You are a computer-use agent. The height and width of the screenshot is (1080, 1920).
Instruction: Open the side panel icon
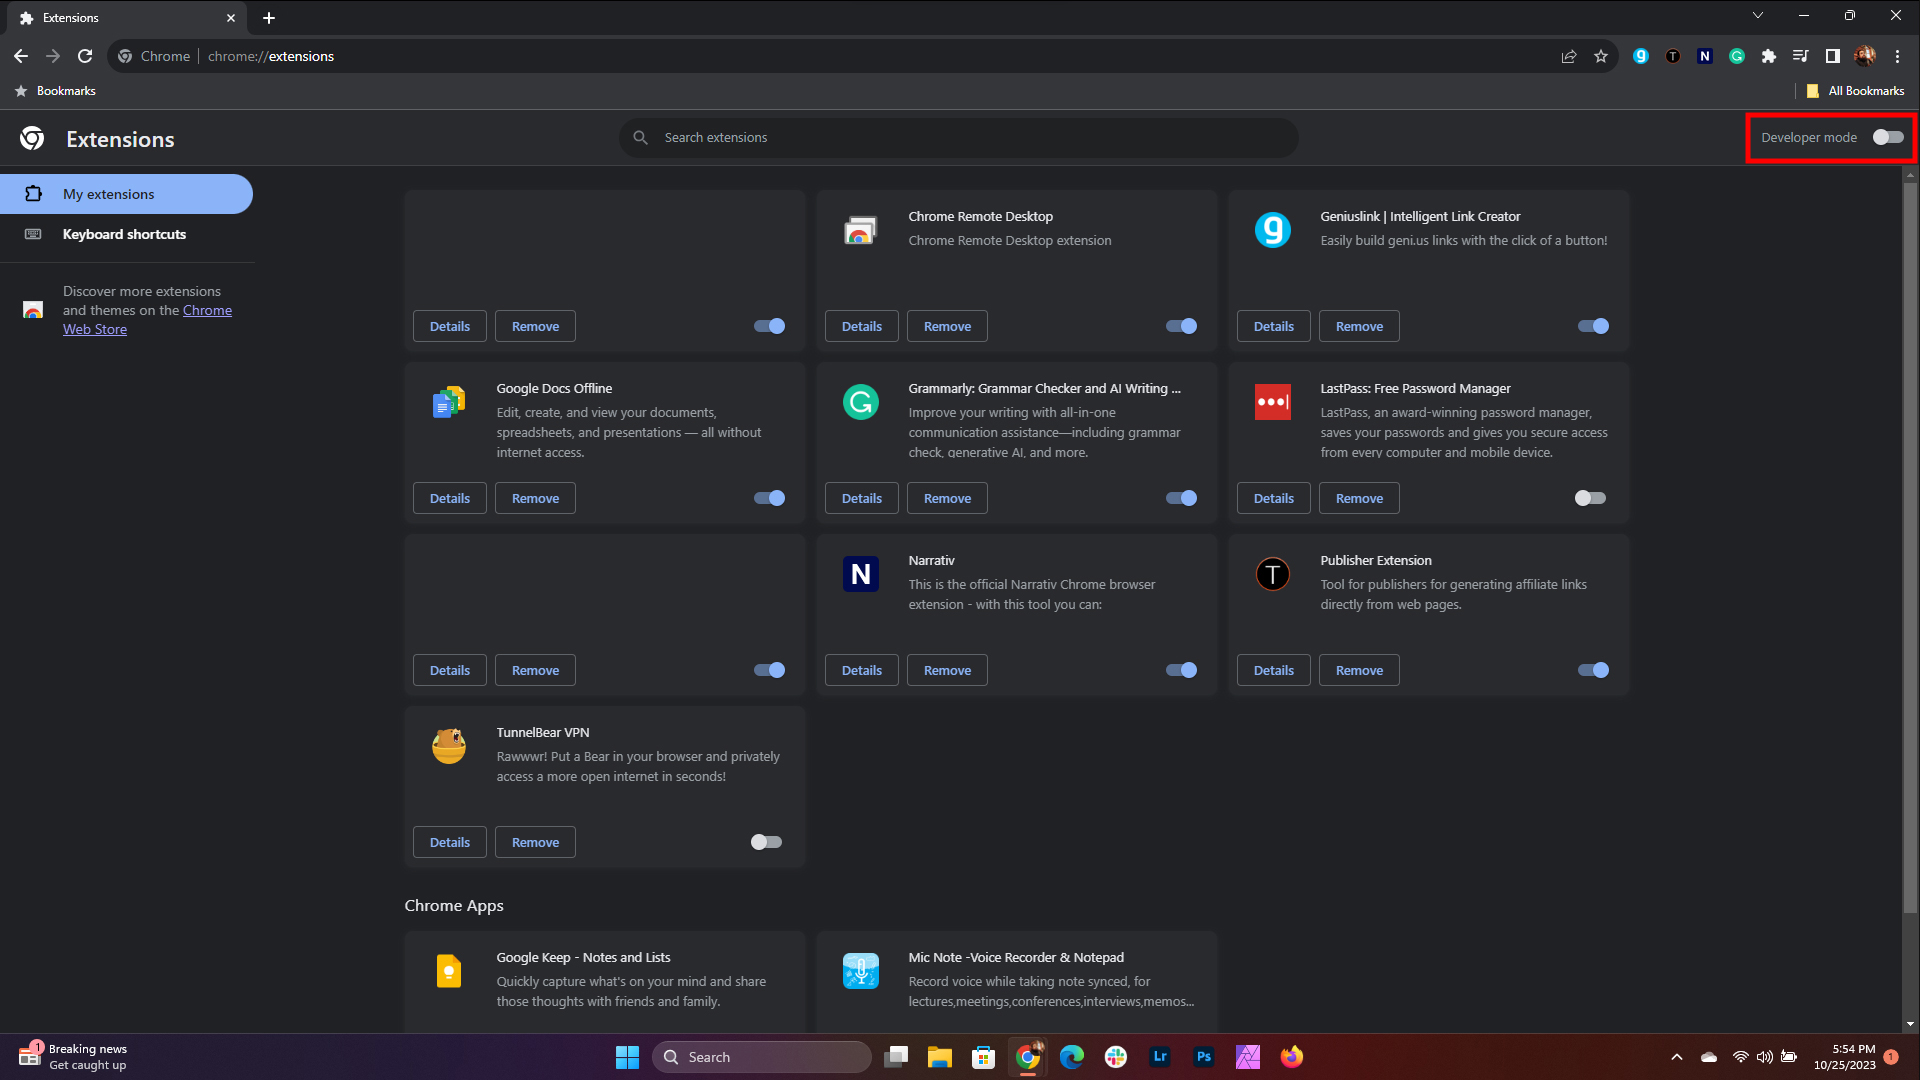click(x=1833, y=56)
